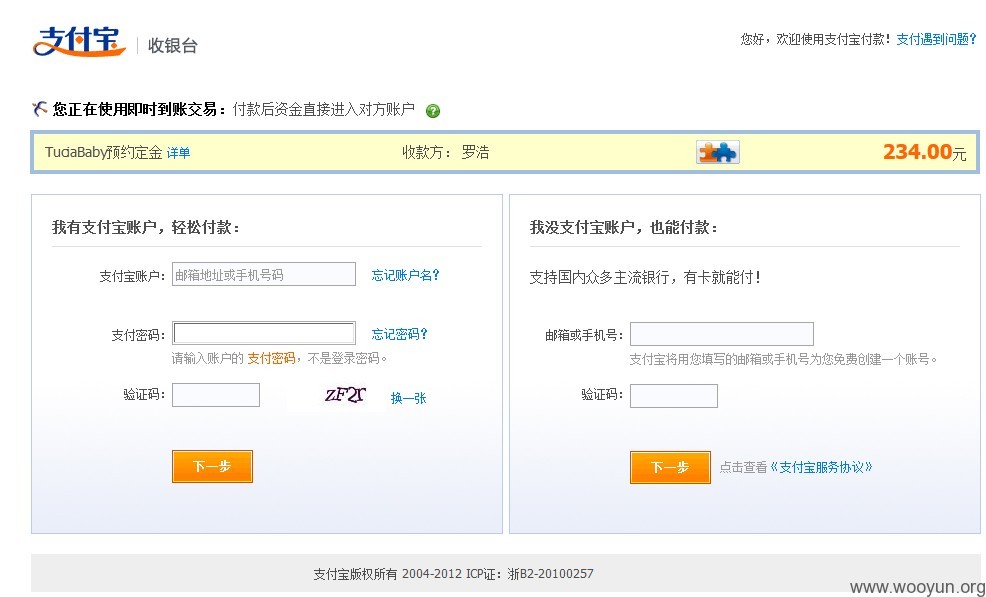The image size is (986, 597).
Task: Focus the 邮箱或手机号 input field
Action: (x=722, y=334)
